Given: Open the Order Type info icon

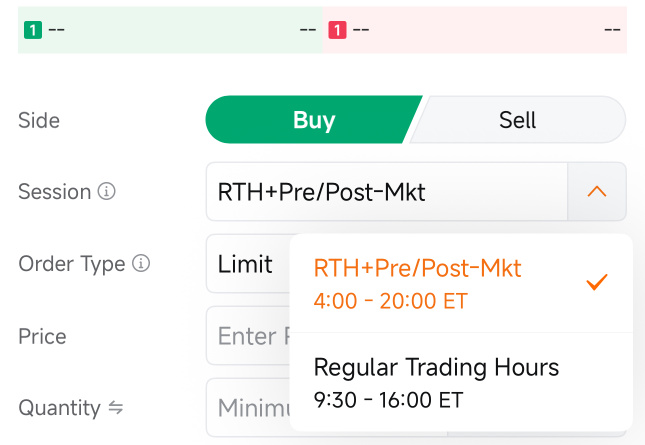Looking at the screenshot, I should (141, 264).
